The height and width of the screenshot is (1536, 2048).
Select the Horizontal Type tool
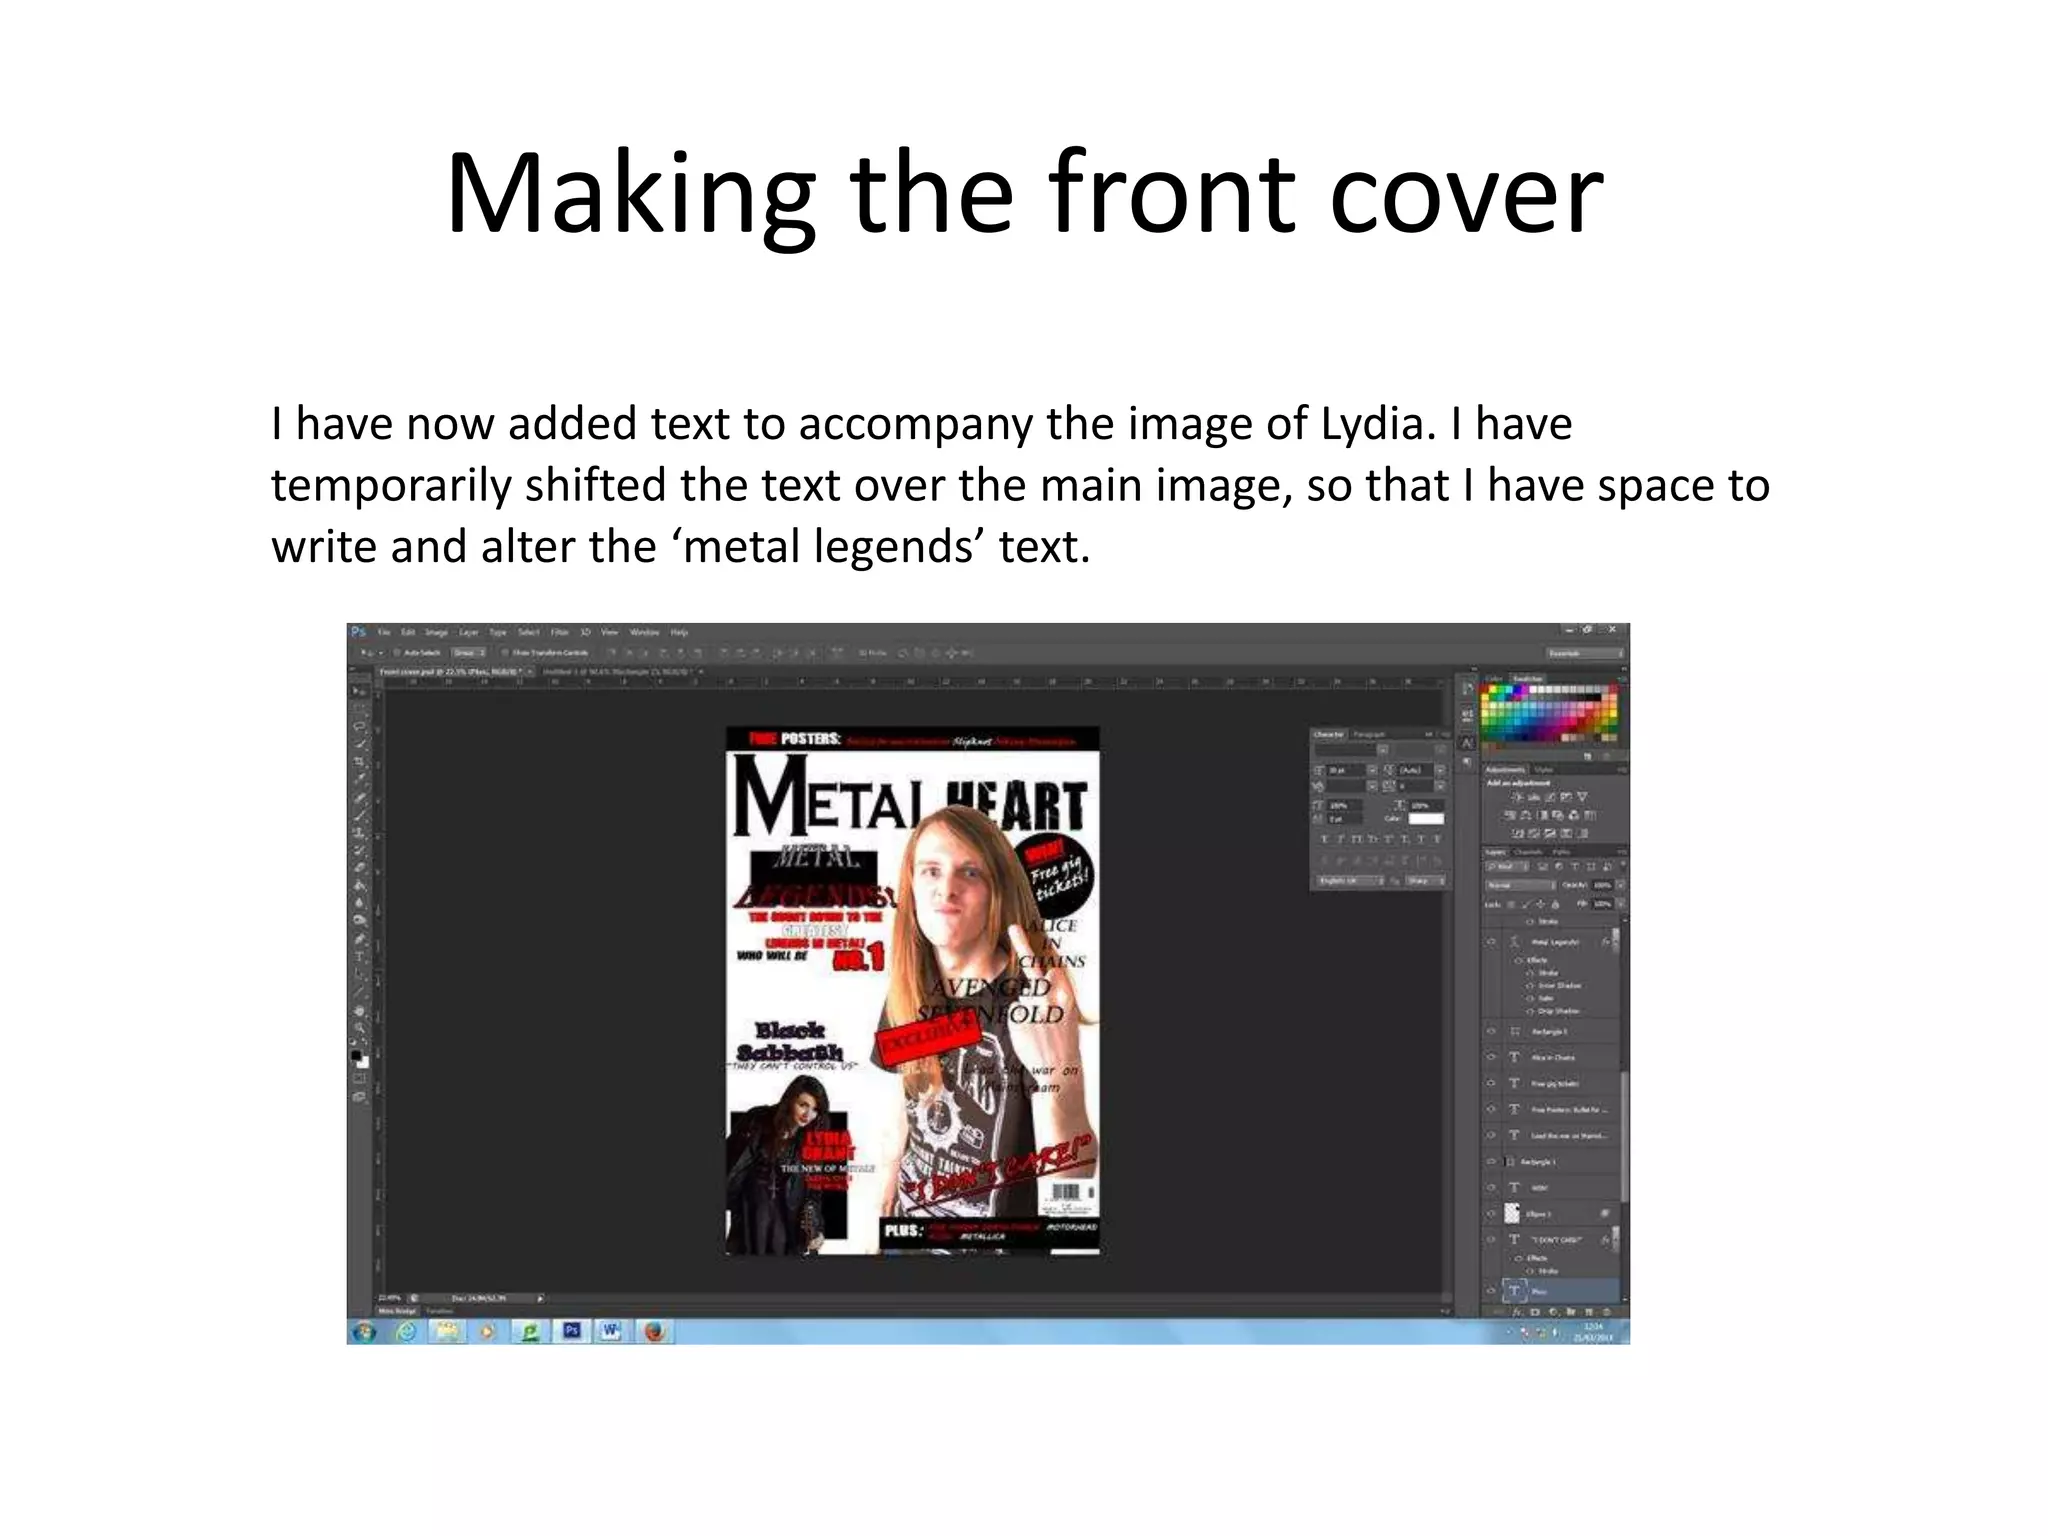tap(359, 956)
